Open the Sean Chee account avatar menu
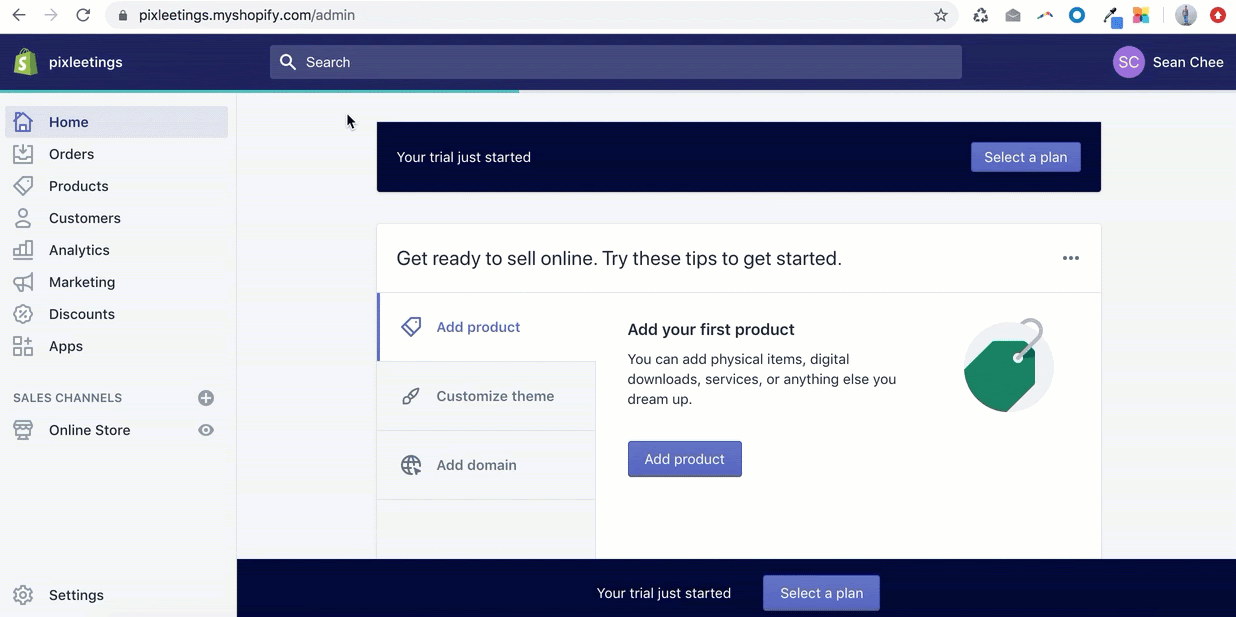The image size is (1236, 617). click(1128, 61)
